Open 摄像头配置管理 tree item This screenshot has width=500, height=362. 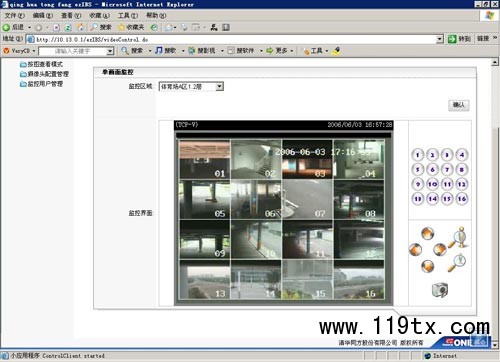(x=44, y=74)
